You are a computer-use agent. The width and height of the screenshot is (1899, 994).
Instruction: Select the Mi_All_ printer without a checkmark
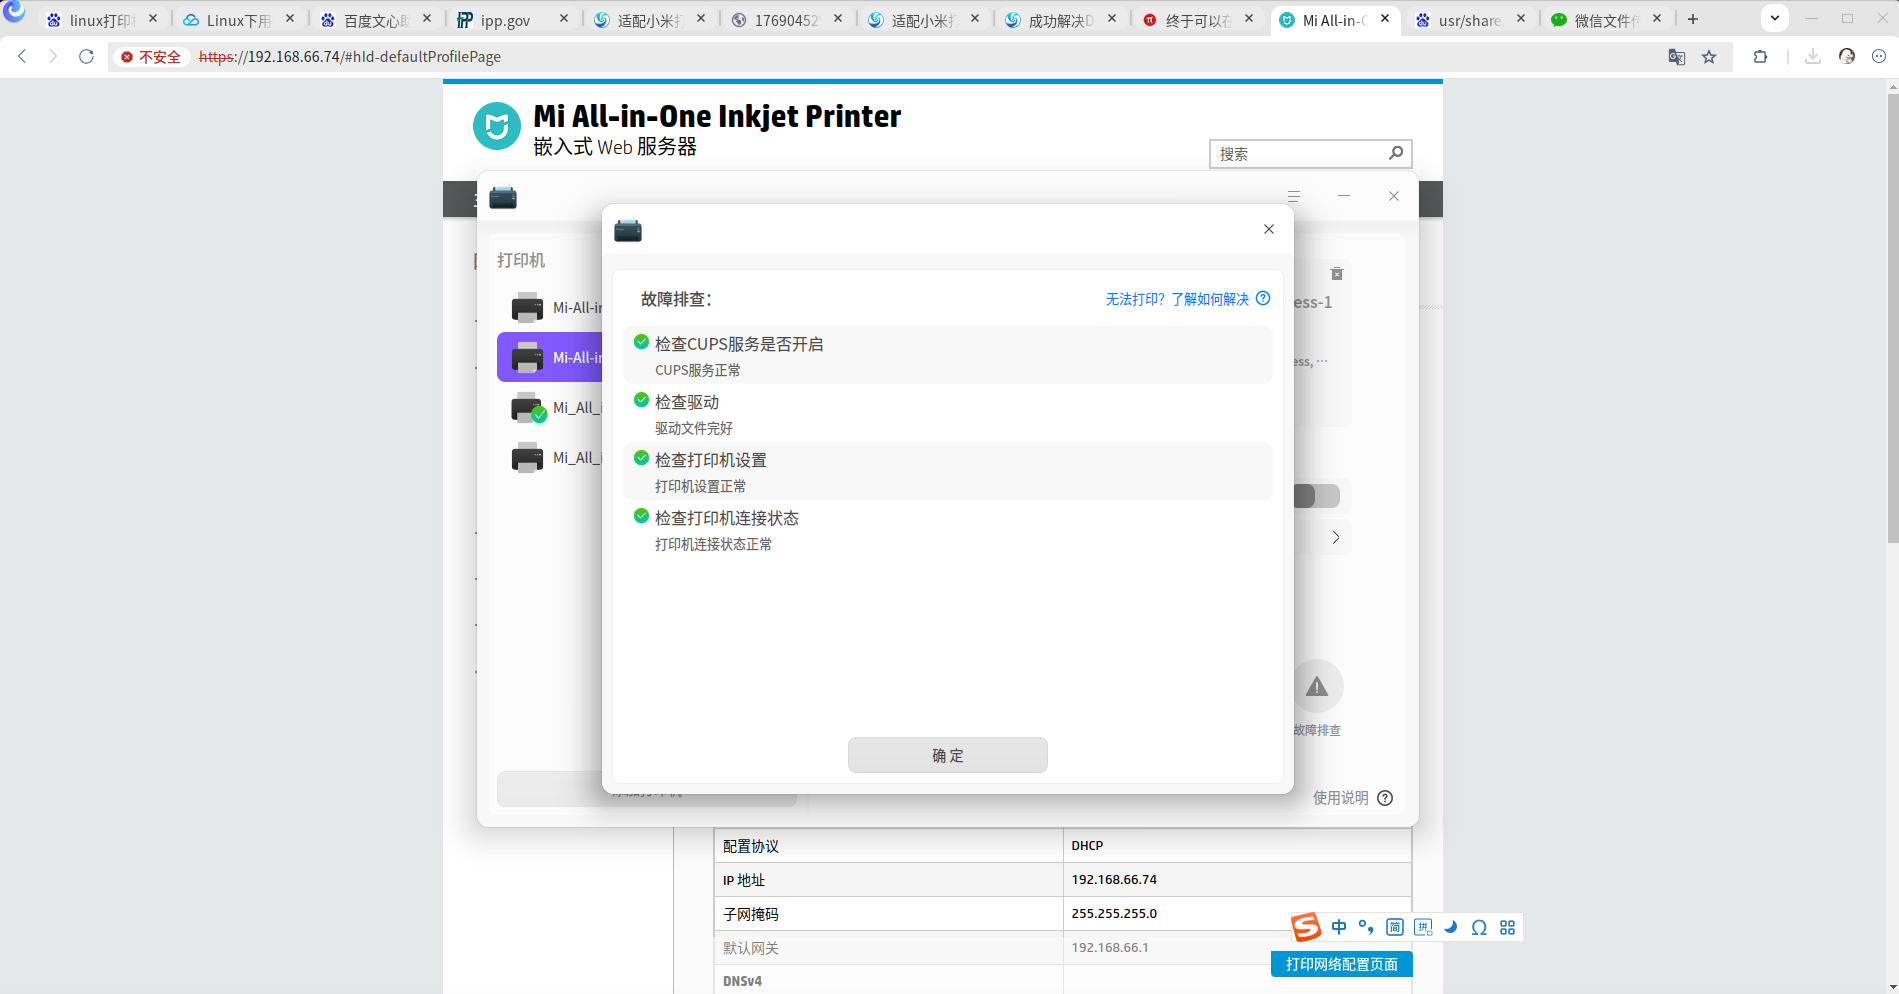(x=550, y=457)
